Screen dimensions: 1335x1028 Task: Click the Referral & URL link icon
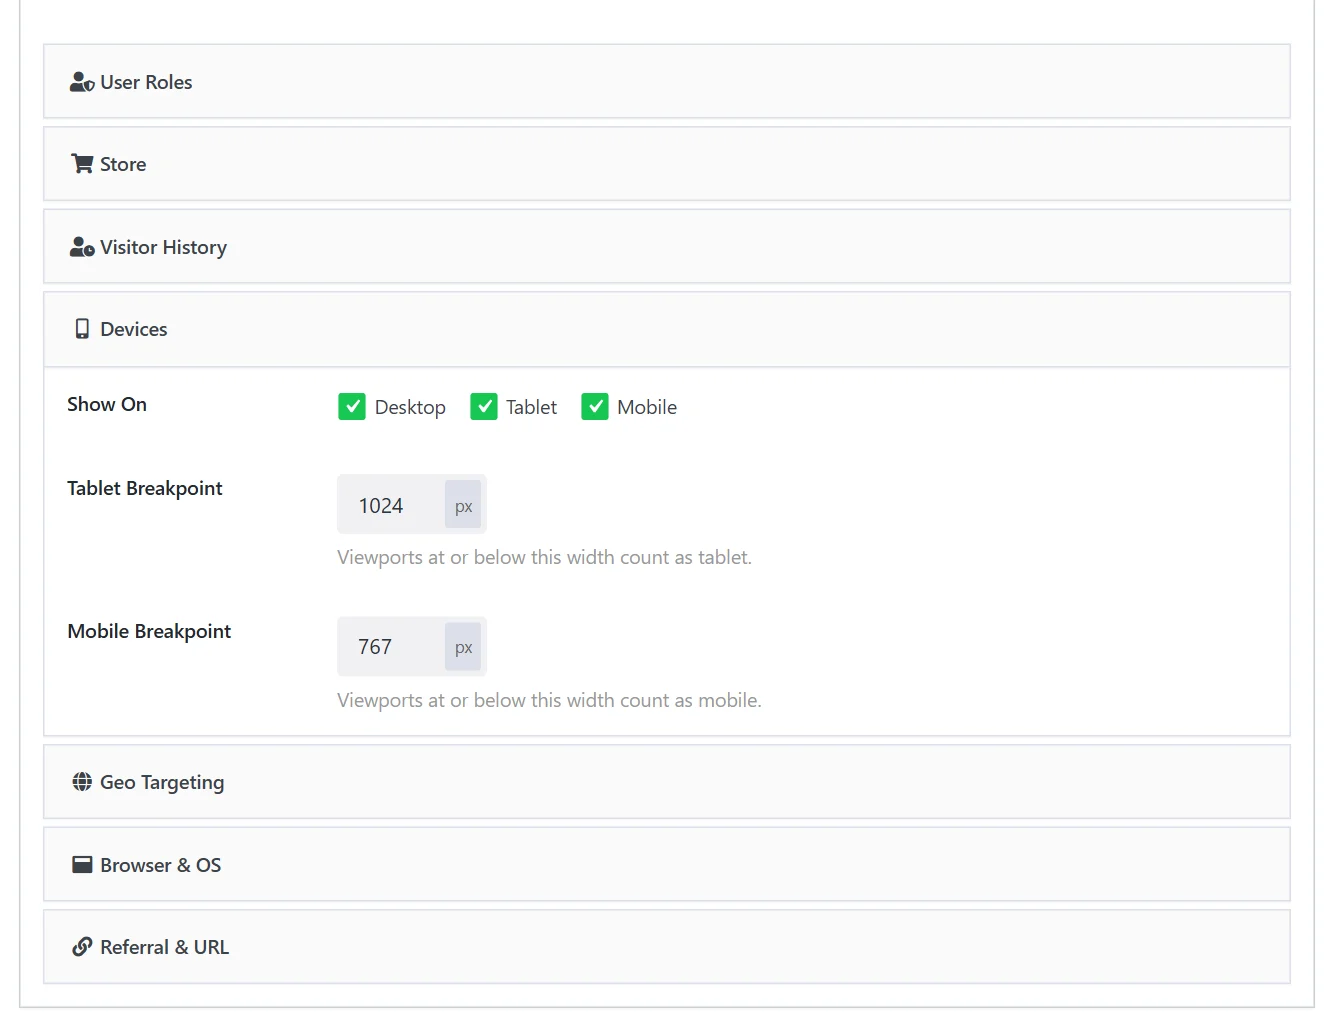(82, 947)
